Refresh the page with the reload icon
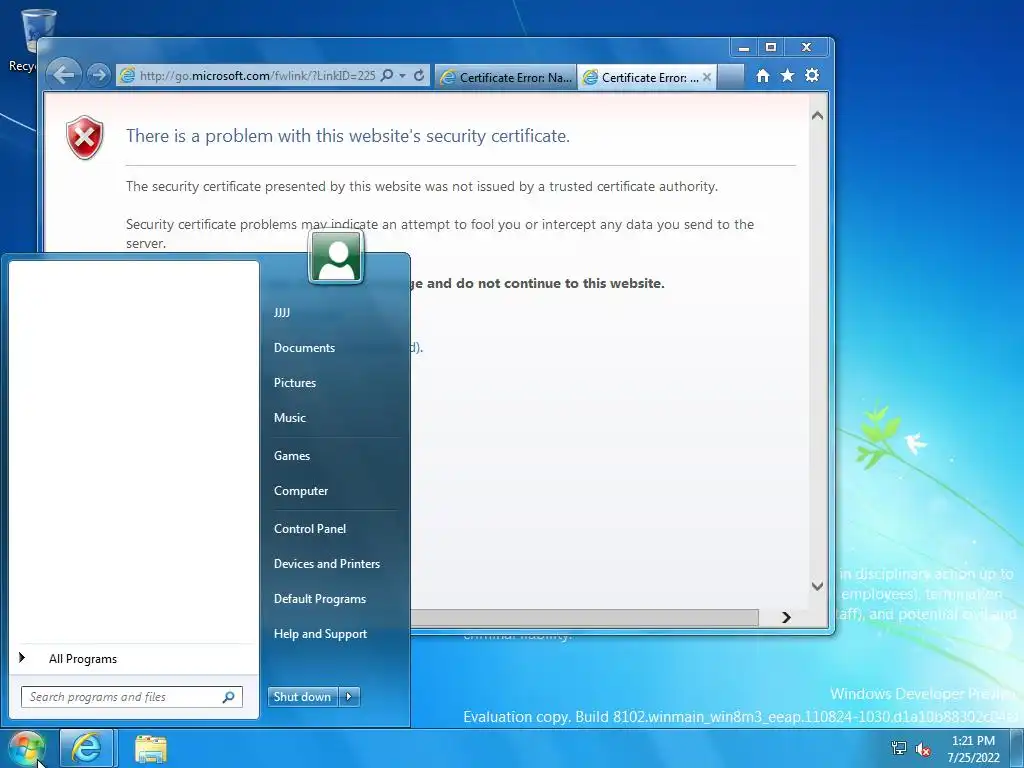The height and width of the screenshot is (768, 1024). coord(419,75)
